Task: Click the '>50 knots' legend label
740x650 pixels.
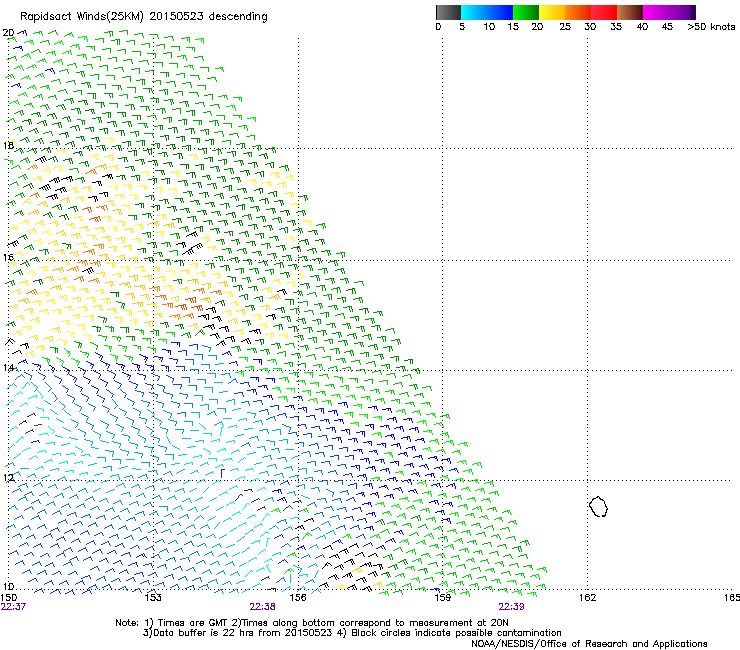Action: click(x=711, y=27)
